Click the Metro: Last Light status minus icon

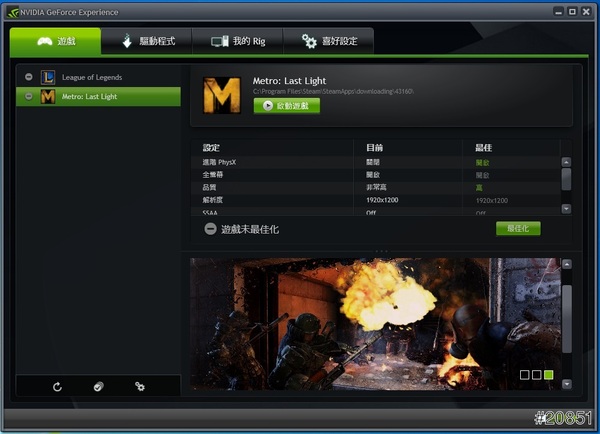pyautogui.click(x=29, y=96)
